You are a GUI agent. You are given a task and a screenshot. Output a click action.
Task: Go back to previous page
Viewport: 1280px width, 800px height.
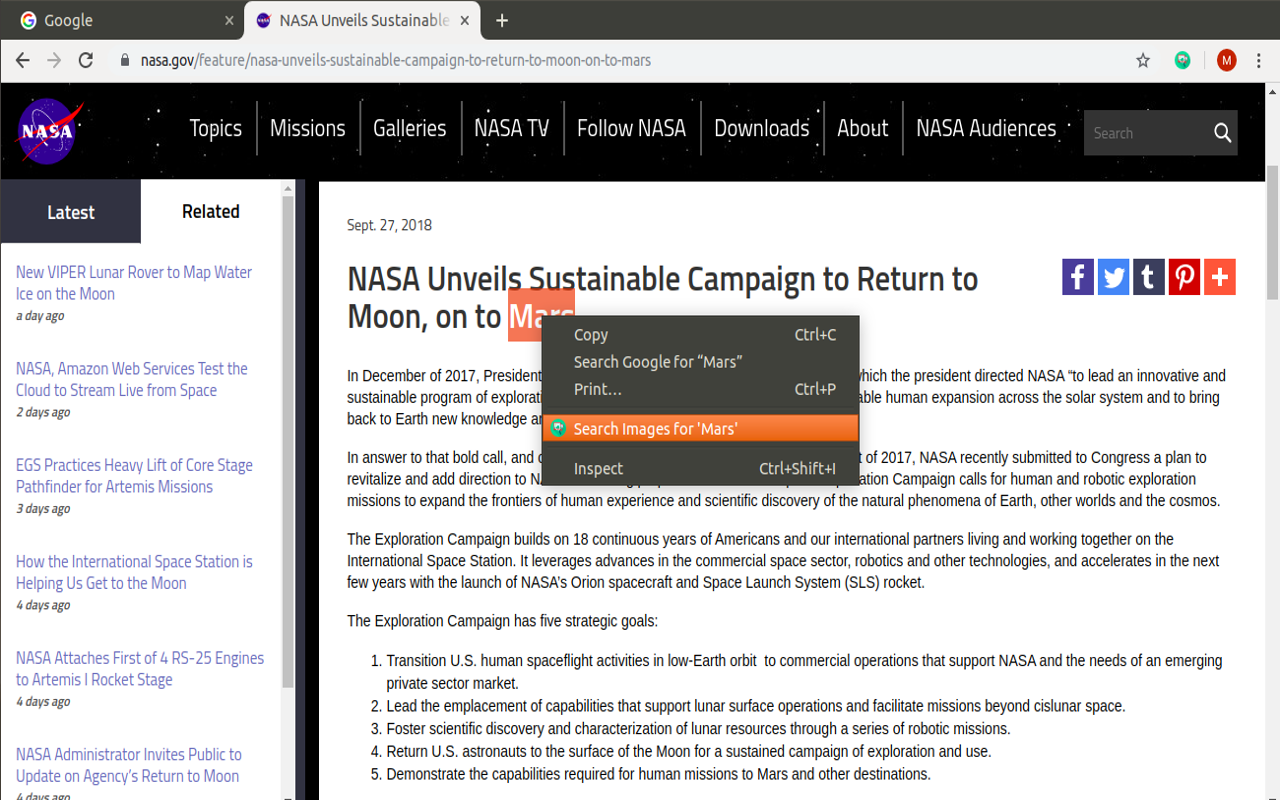click(22, 60)
